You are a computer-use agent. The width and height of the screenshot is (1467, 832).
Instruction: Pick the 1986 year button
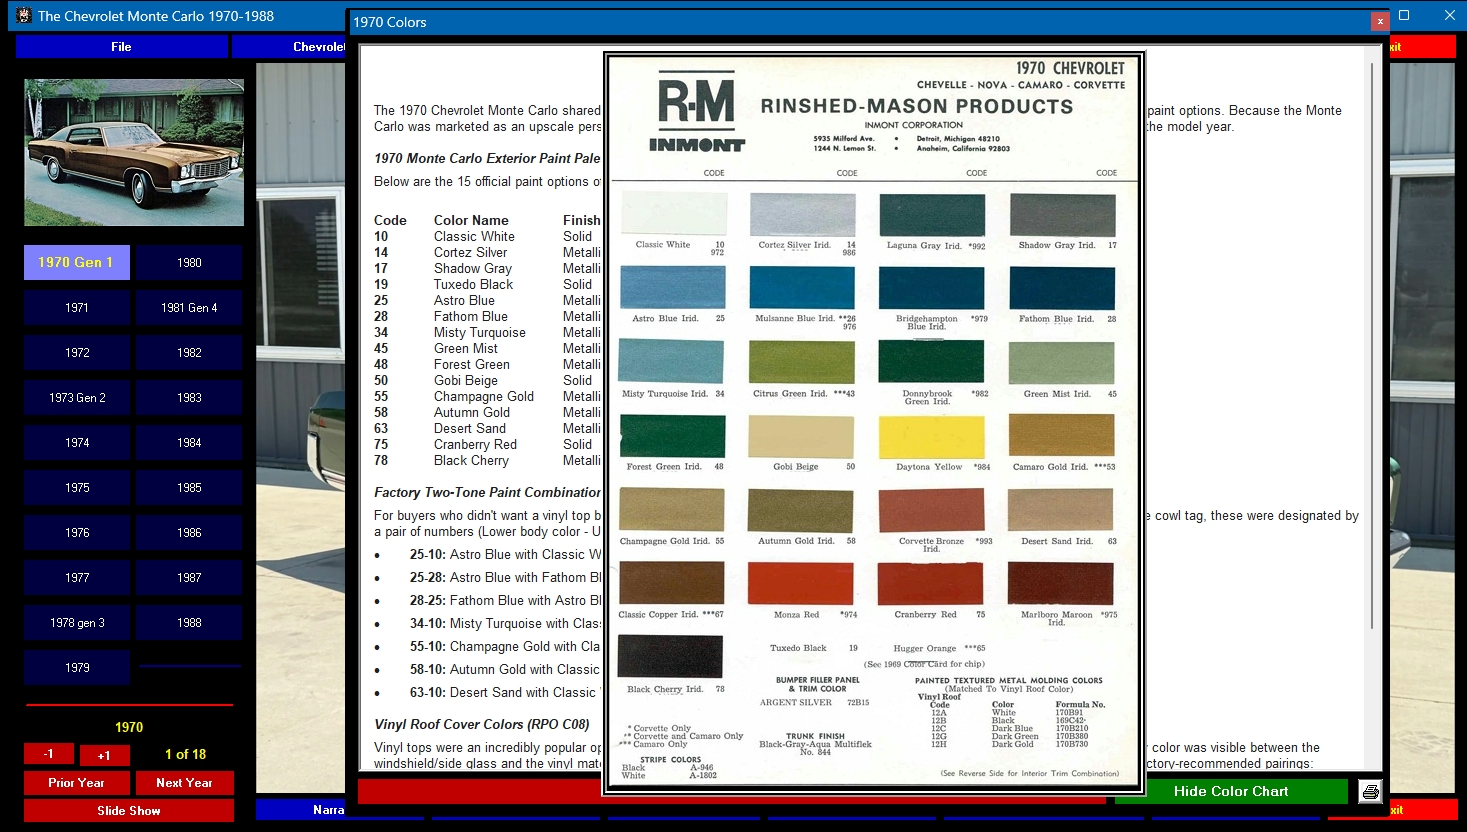pyautogui.click(x=189, y=532)
